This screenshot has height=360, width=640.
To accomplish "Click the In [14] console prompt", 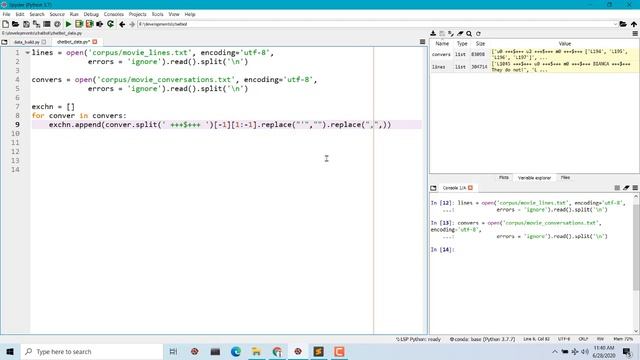I will [442, 249].
